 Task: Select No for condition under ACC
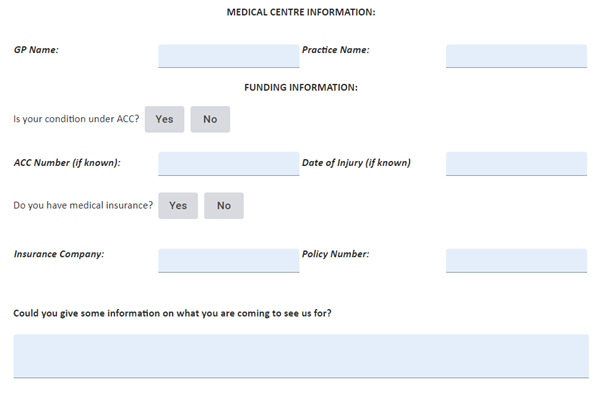click(210, 119)
